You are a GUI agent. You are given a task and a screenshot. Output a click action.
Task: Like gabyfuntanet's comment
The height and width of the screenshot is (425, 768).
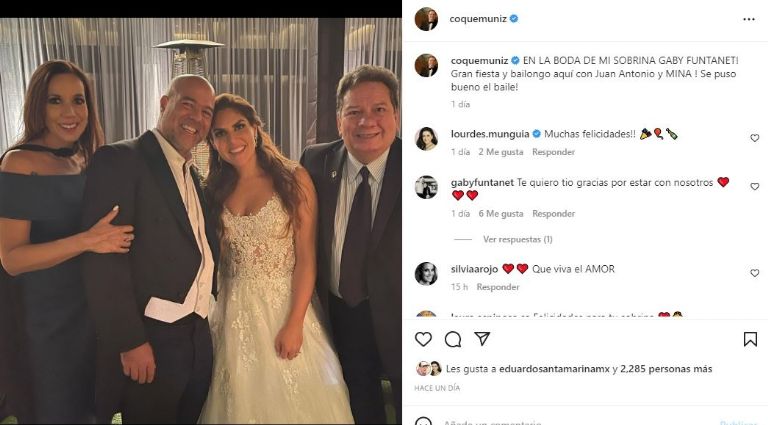click(754, 187)
